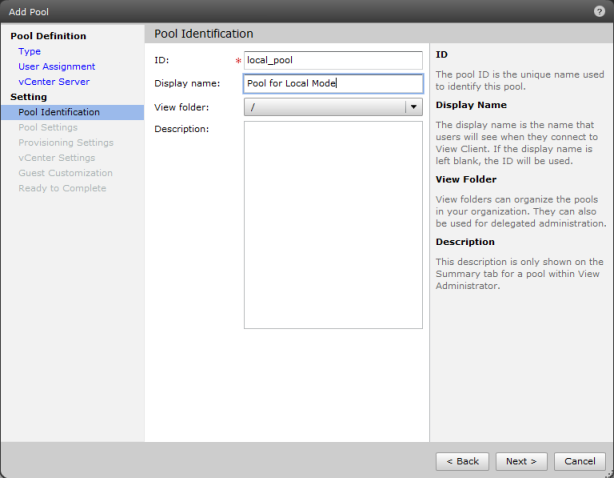Image resolution: width=614 pixels, height=478 pixels.
Task: Click the Setting section header
Action: pos(29,97)
